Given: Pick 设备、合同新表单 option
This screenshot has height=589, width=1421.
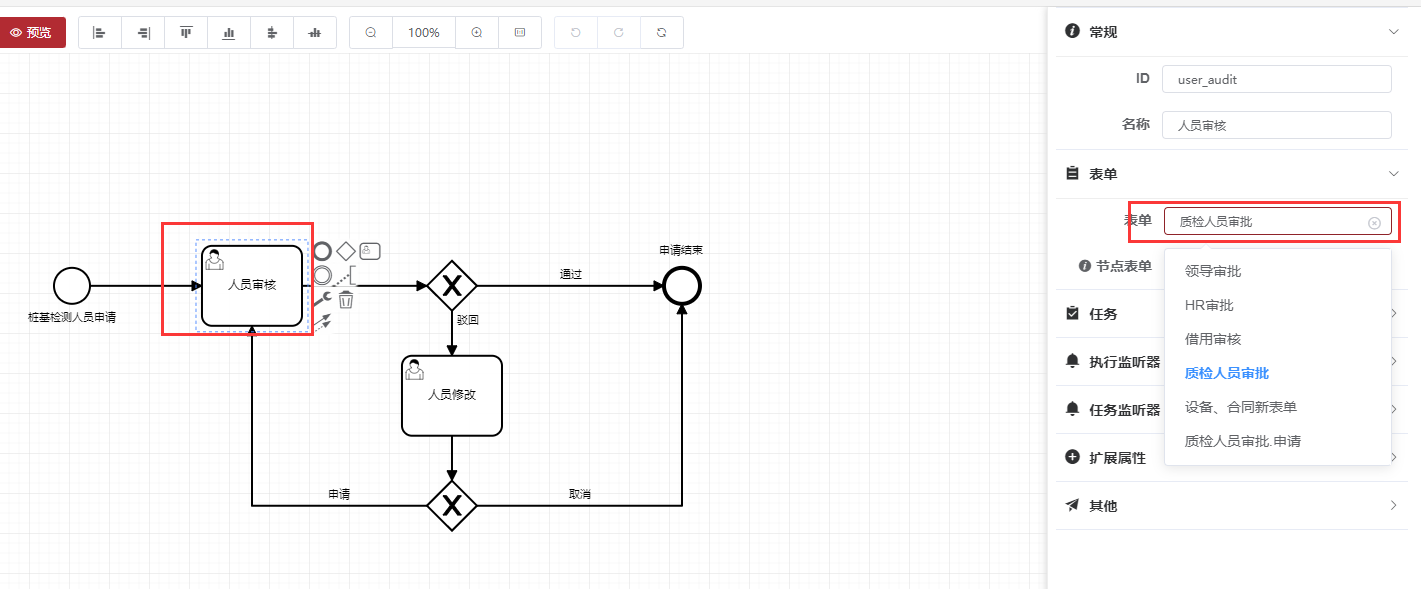Looking at the screenshot, I should tap(1240, 407).
